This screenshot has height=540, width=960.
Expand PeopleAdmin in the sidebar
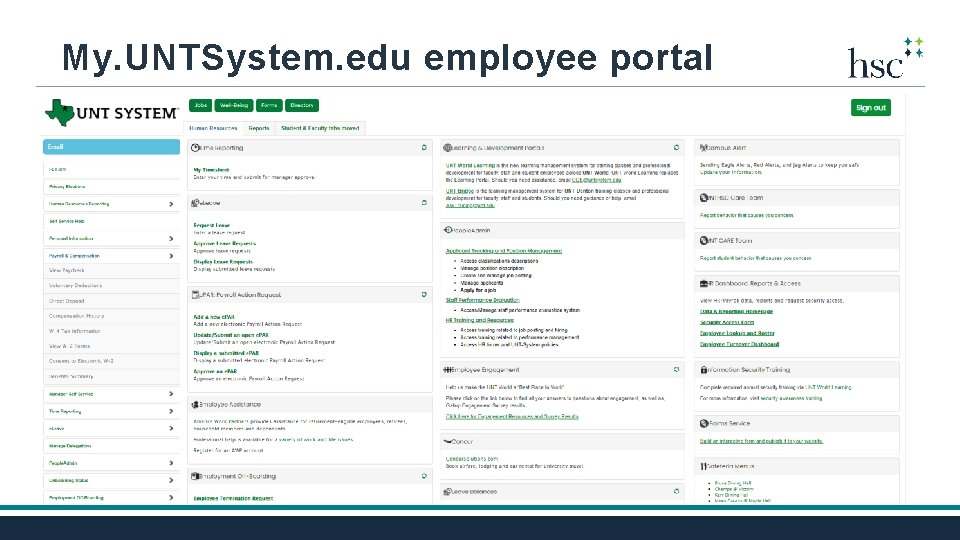171,463
